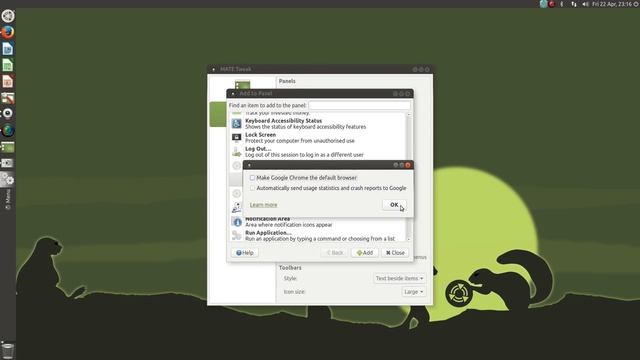Click the colorful globe icon in dock
Image resolution: width=640 pixels, height=360 pixels.
[8, 131]
